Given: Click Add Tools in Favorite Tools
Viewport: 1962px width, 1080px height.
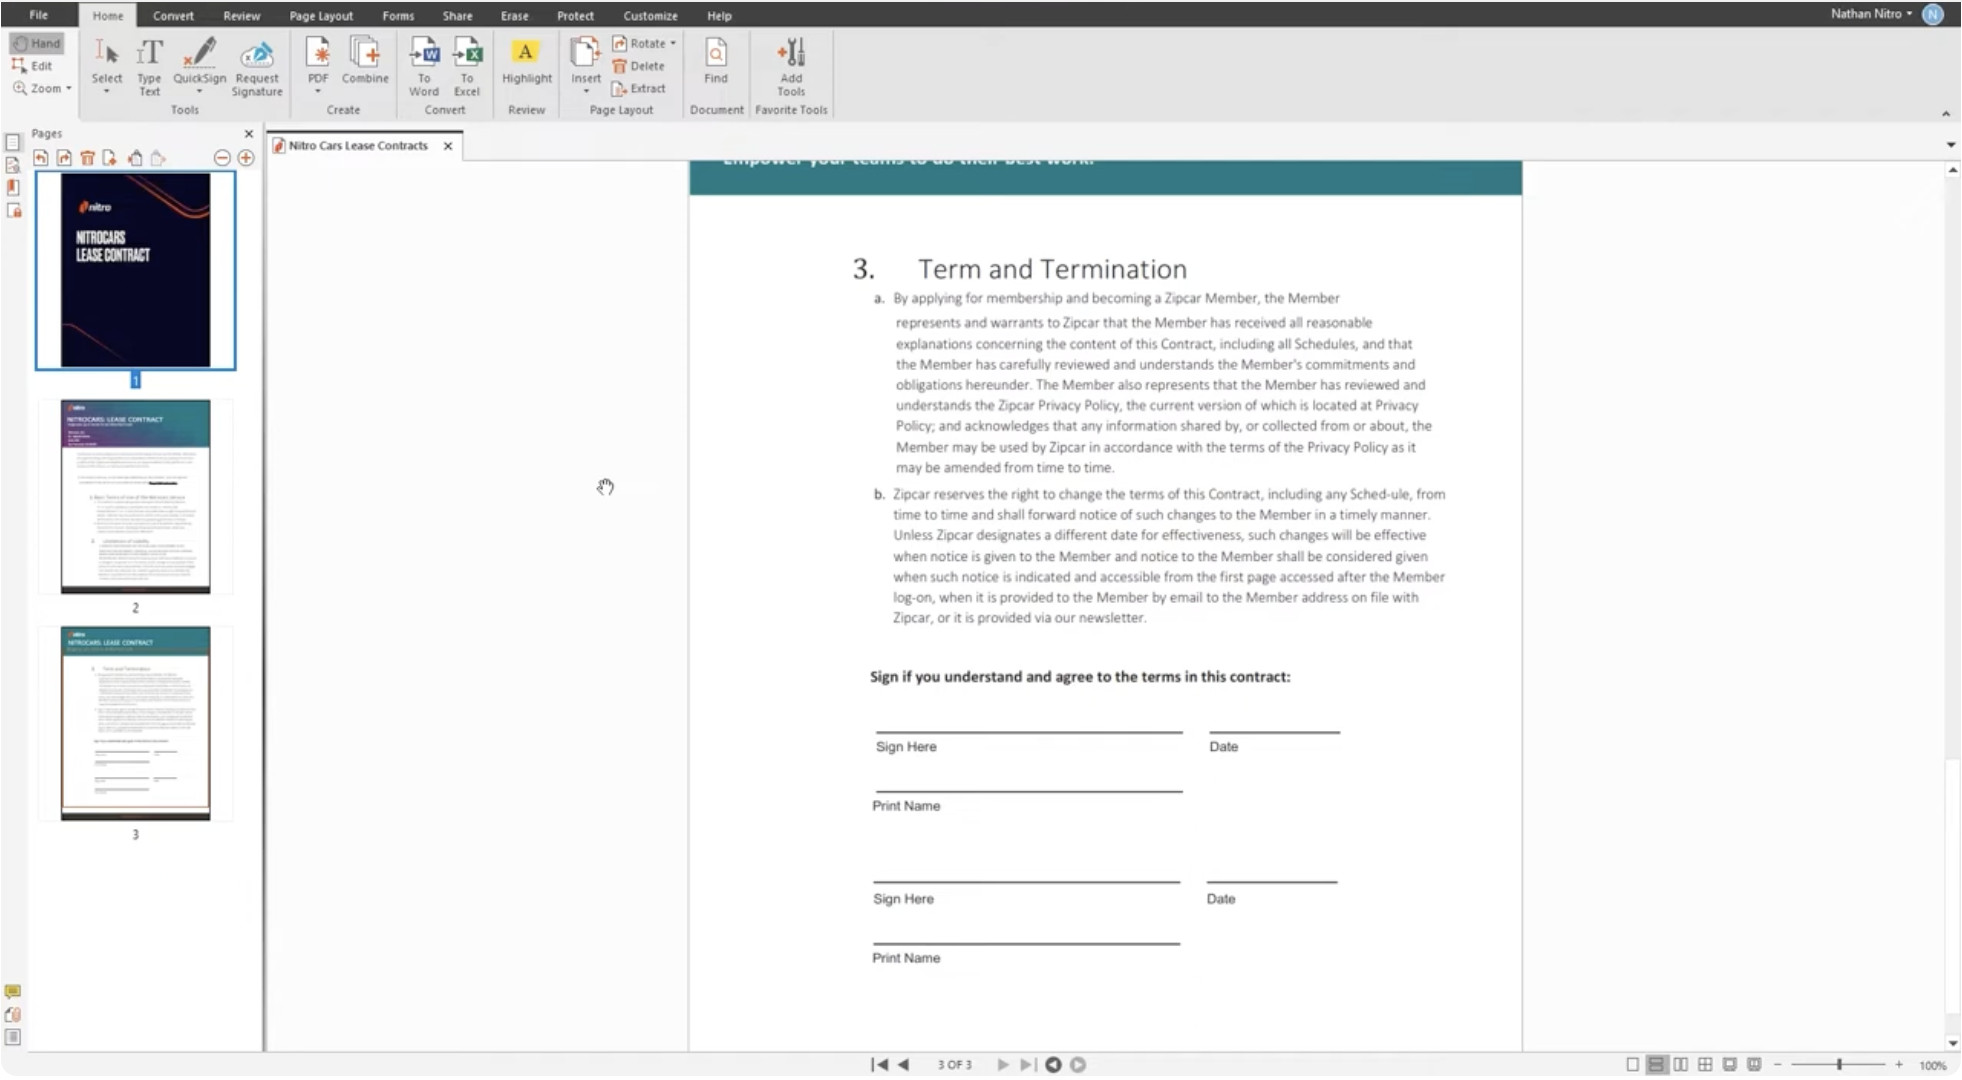Looking at the screenshot, I should 791,66.
